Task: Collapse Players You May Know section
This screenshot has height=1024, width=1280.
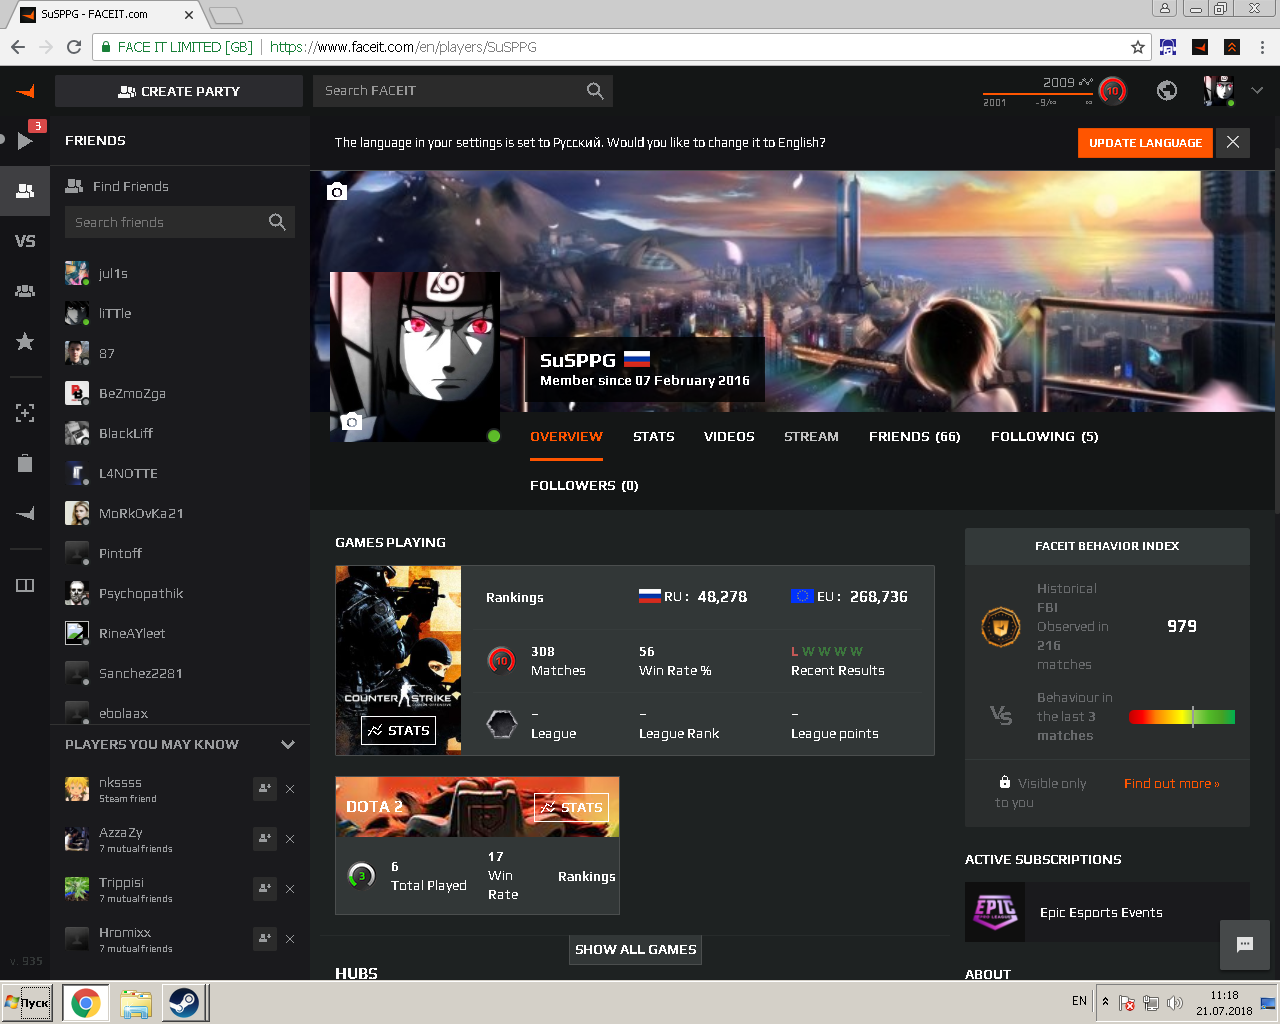Action: click(x=288, y=745)
